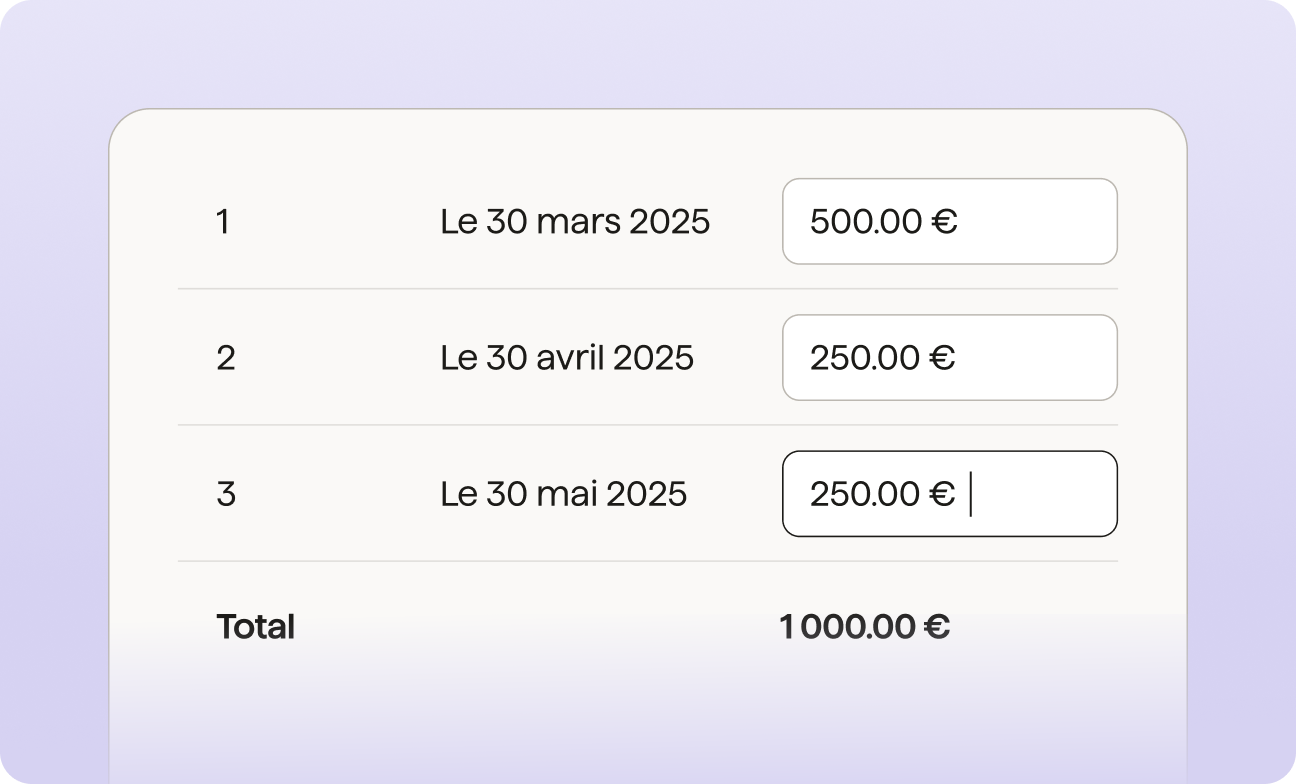Click the text cursor in the mai field
The width and height of the screenshot is (1296, 784).
971,494
